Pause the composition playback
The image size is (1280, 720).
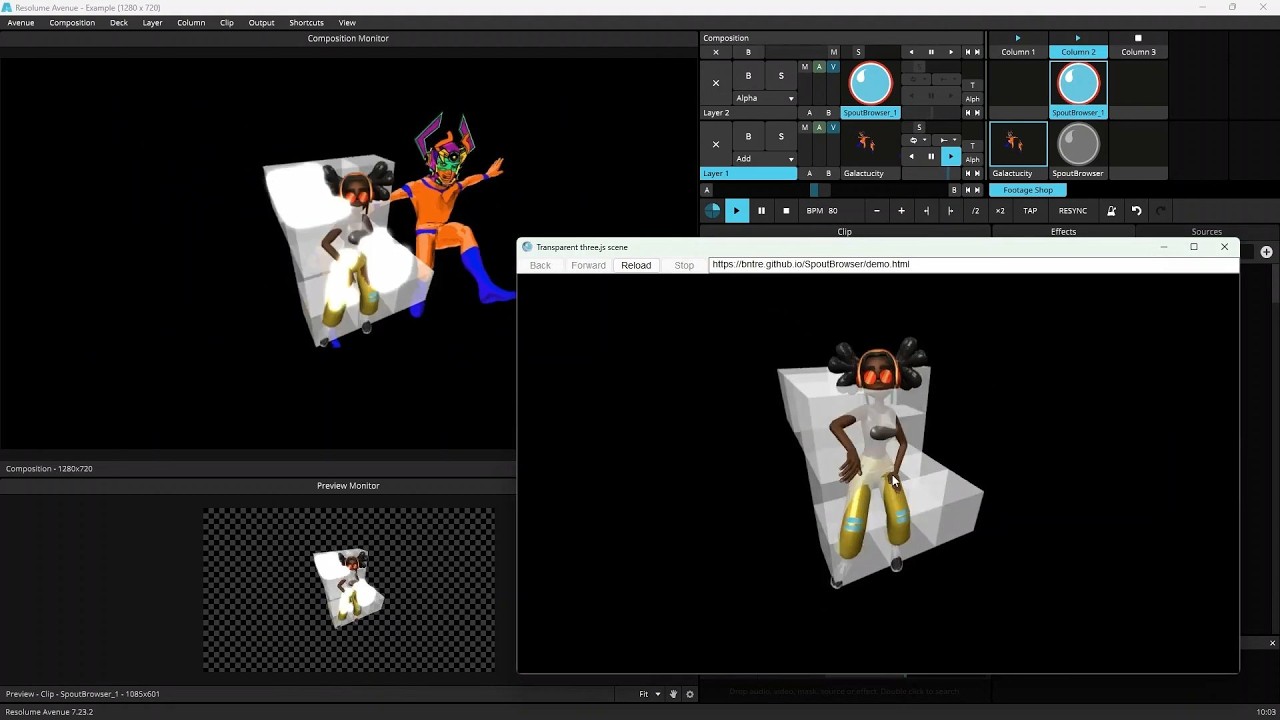pos(761,210)
